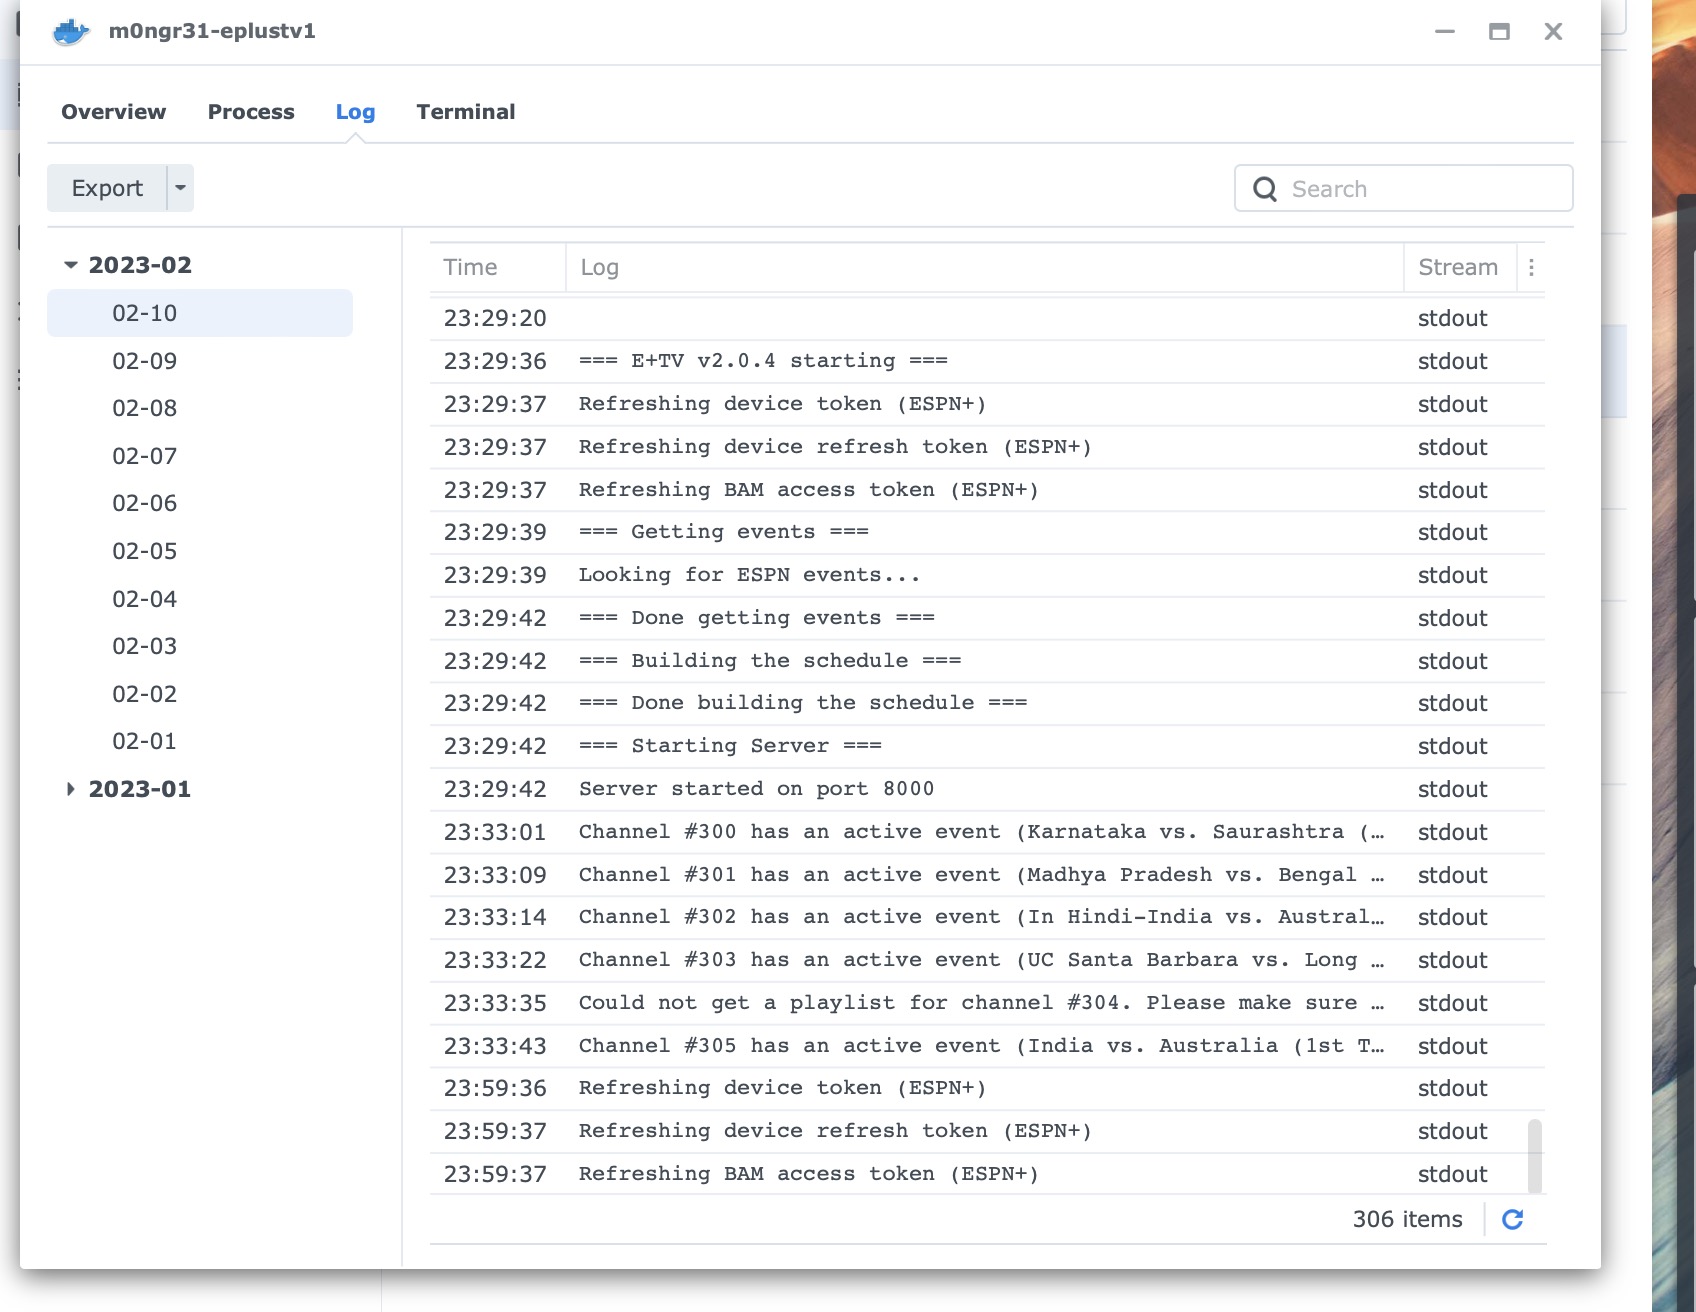Open the Terminal tab
Screen dimensions: 1696x1312
pyautogui.click(x=465, y=112)
